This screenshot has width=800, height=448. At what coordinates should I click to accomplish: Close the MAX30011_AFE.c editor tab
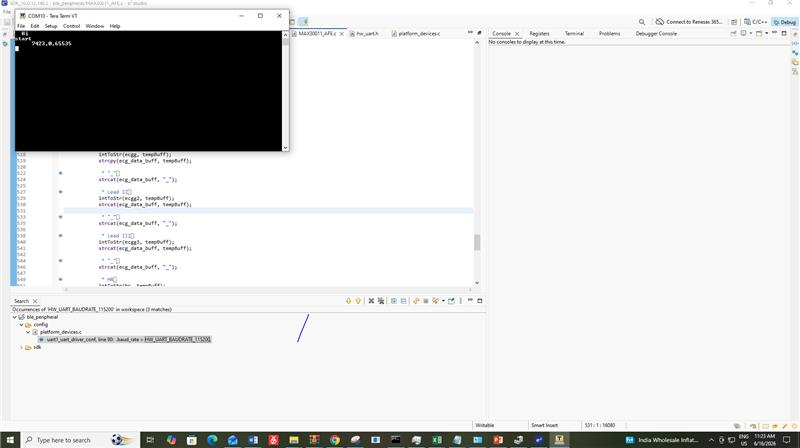(x=341, y=34)
